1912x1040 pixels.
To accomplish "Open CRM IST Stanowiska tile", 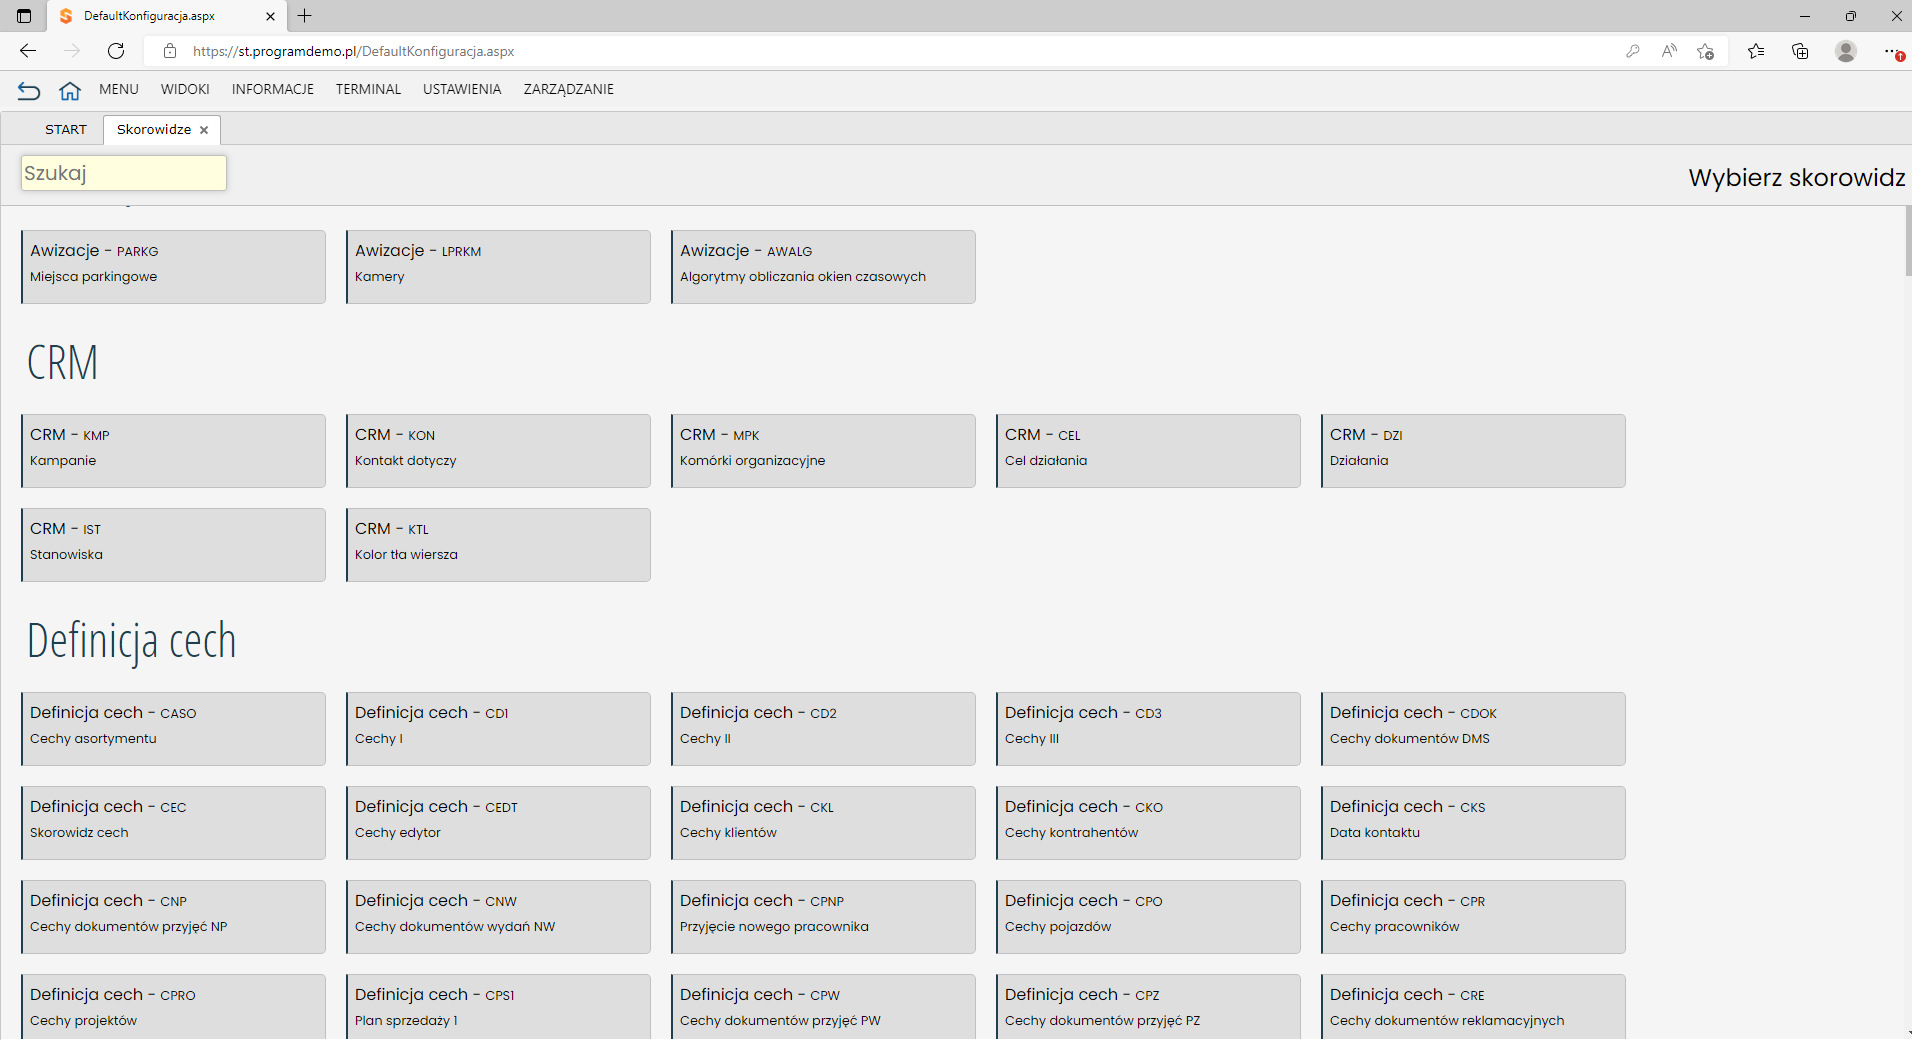I will pos(173,545).
